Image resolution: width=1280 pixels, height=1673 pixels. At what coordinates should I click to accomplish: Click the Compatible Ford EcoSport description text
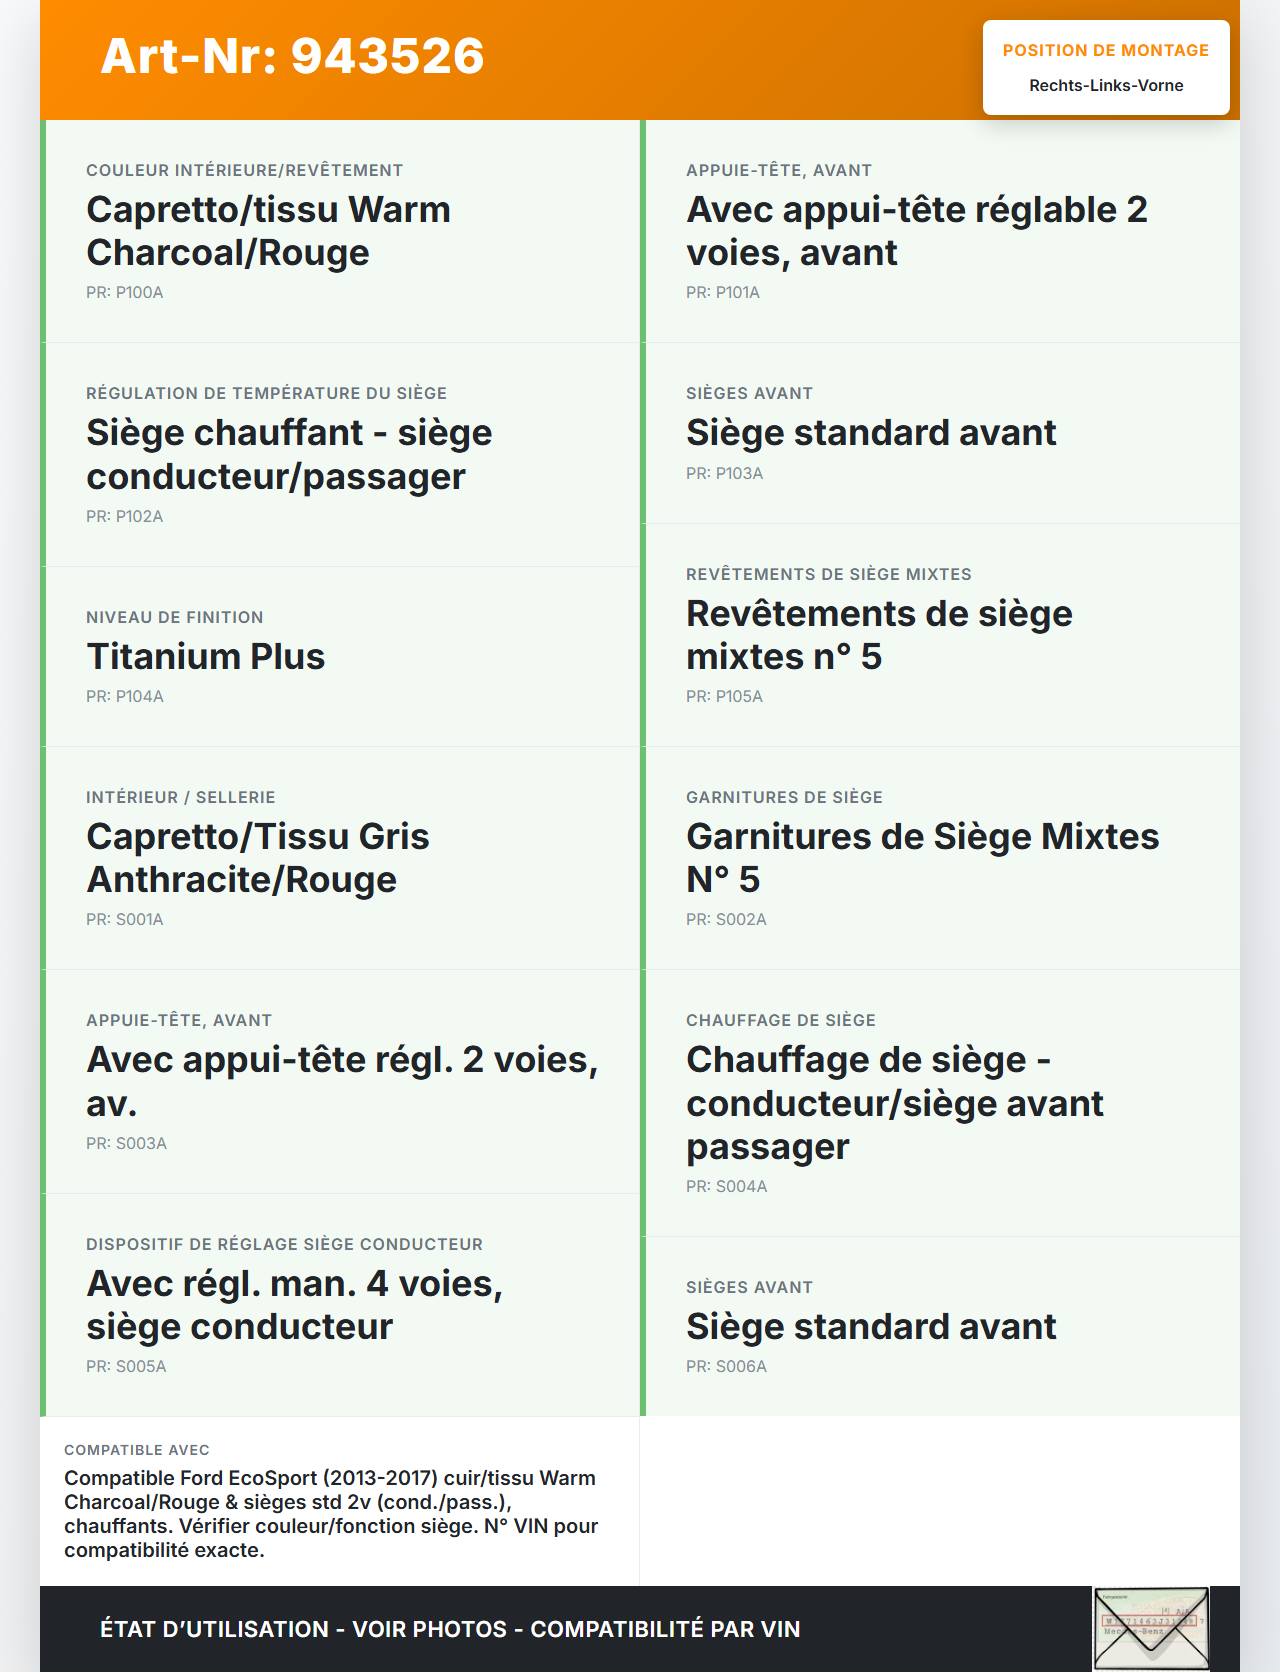[x=331, y=1514]
